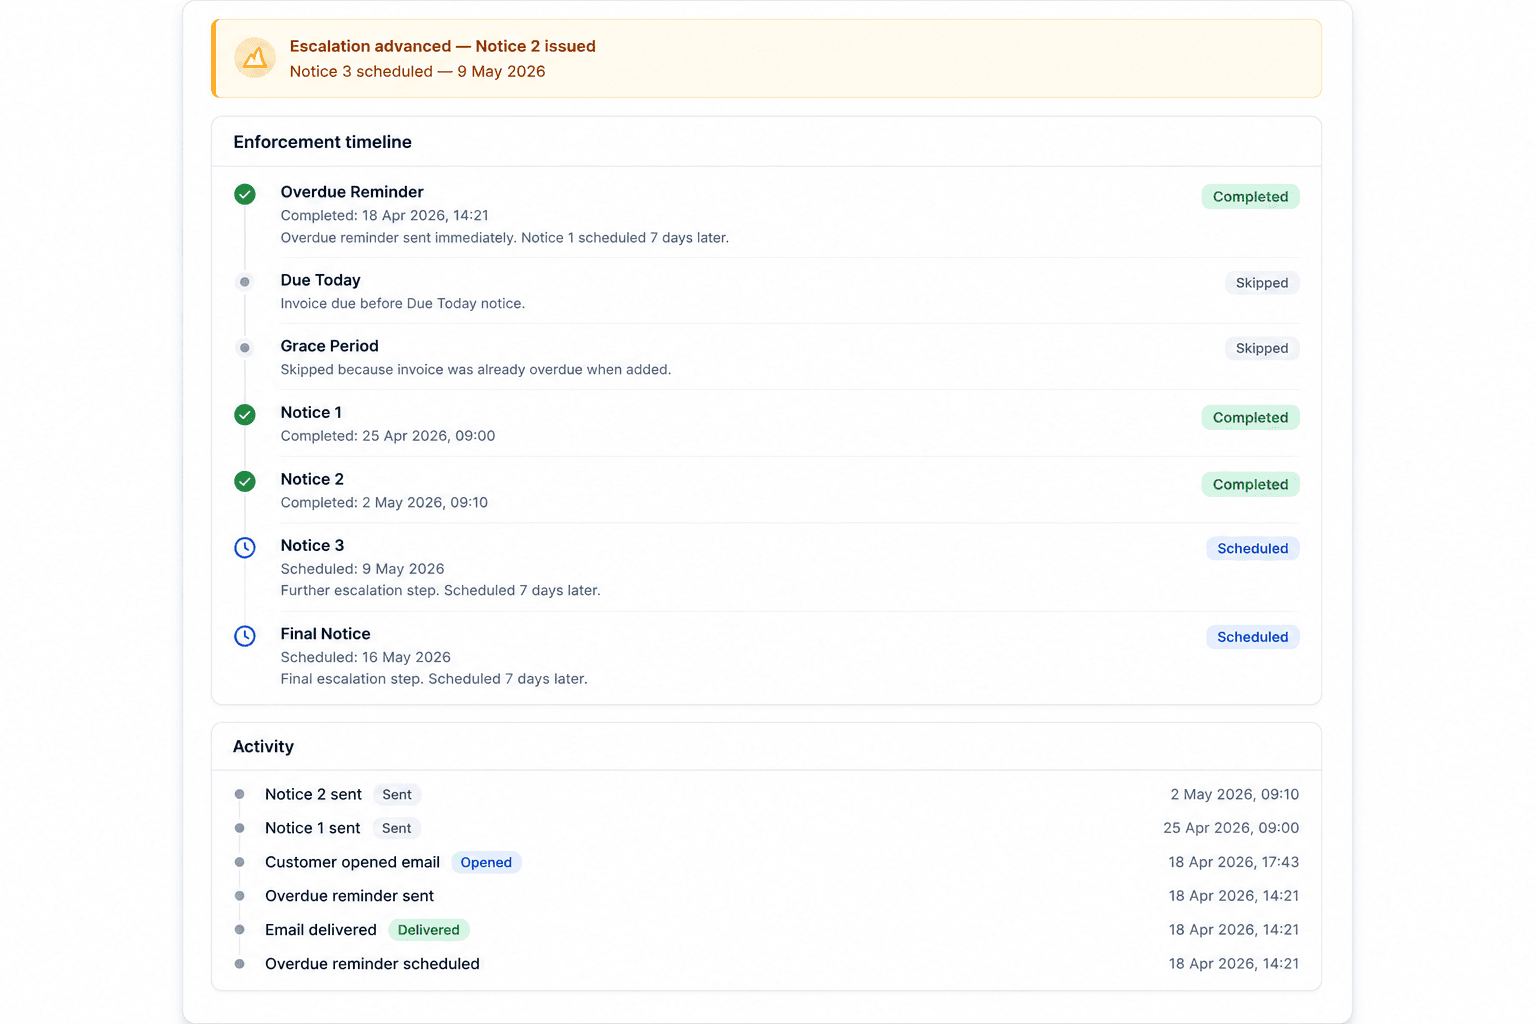Open the 'Overdue reminder sent' activity entry
The height and width of the screenshot is (1024, 1536).
pyautogui.click(x=349, y=896)
